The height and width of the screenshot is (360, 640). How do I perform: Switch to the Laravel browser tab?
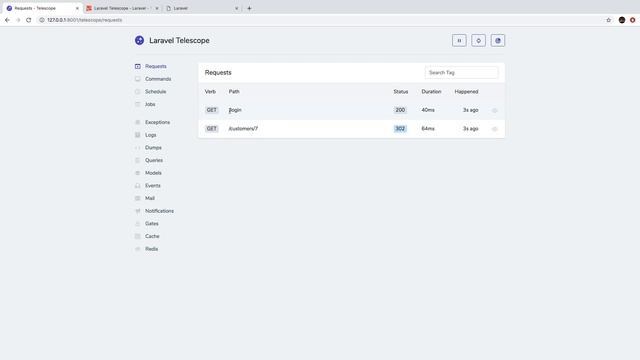(x=202, y=8)
